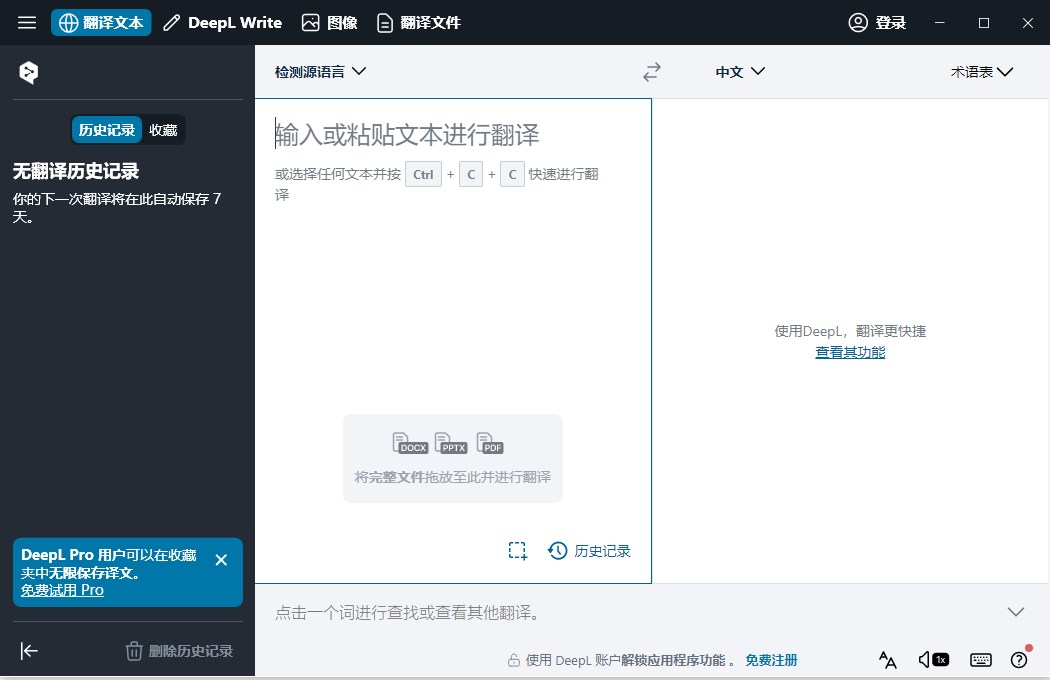Switch to the 收藏 favorites tab

click(163, 129)
